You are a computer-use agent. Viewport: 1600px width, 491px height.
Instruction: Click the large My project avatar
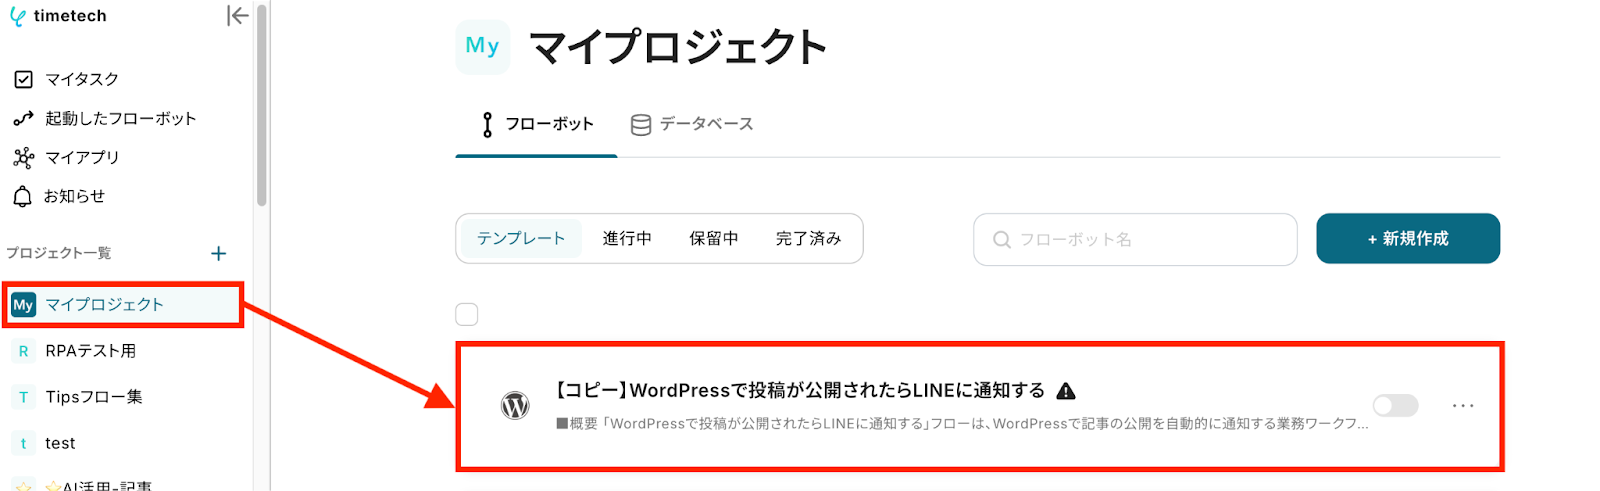click(482, 46)
